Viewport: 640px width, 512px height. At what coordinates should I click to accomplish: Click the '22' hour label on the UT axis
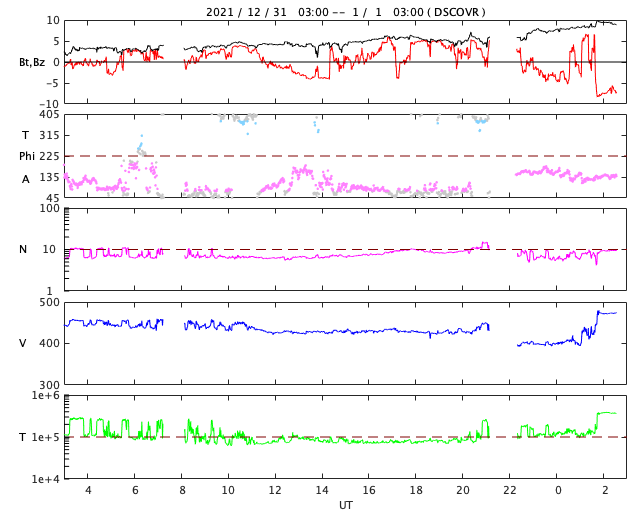click(x=510, y=490)
